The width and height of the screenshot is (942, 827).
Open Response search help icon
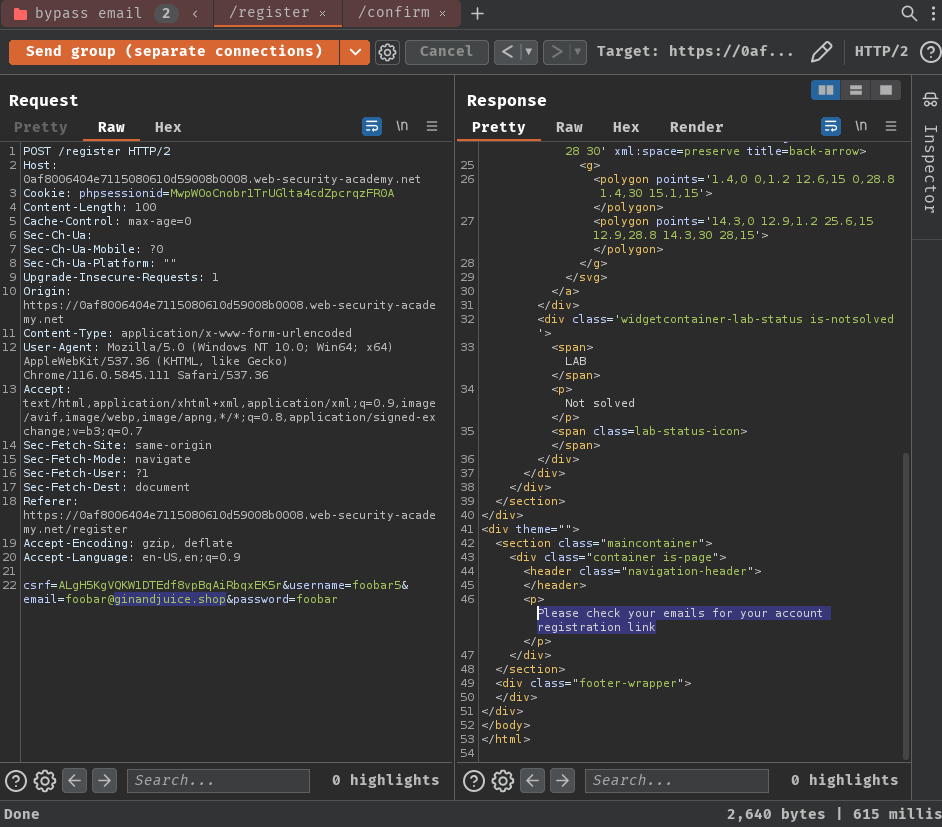click(x=473, y=781)
